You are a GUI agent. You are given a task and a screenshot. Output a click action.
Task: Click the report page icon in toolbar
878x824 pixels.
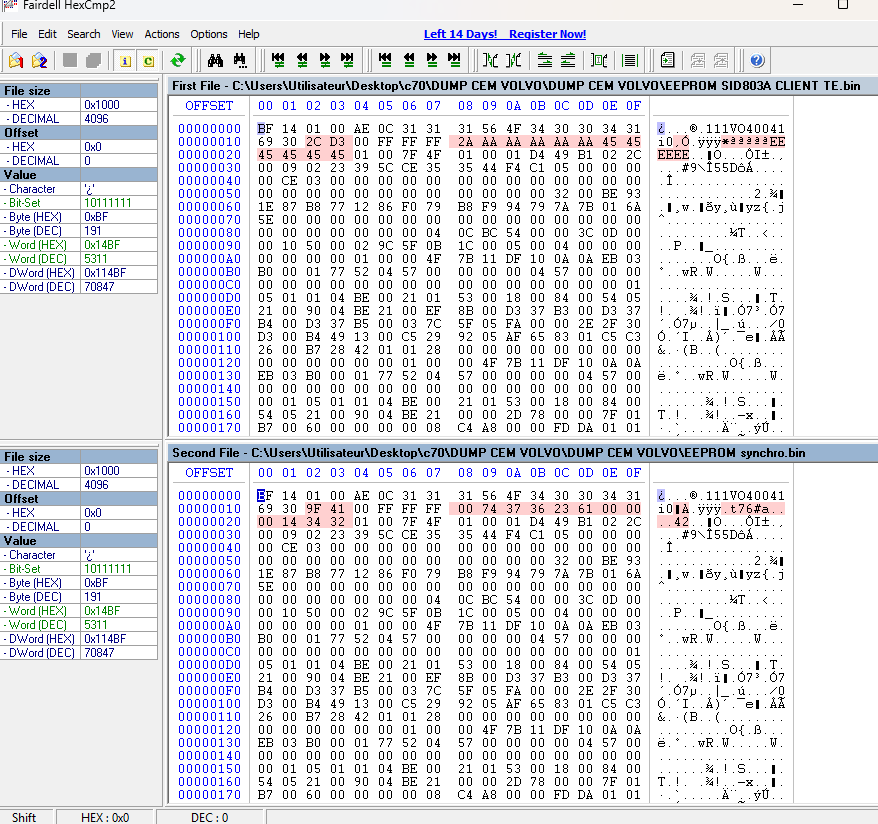tap(668, 60)
